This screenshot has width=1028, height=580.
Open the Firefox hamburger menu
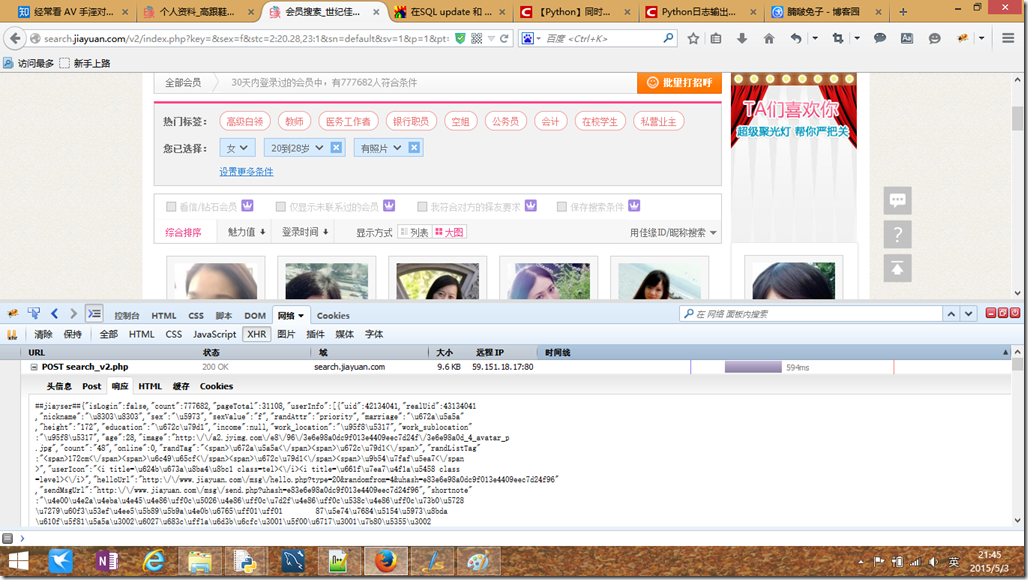click(1008, 39)
